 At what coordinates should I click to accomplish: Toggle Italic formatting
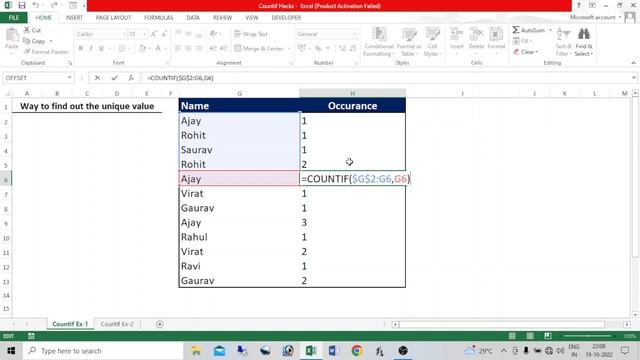pyautogui.click(x=91, y=49)
